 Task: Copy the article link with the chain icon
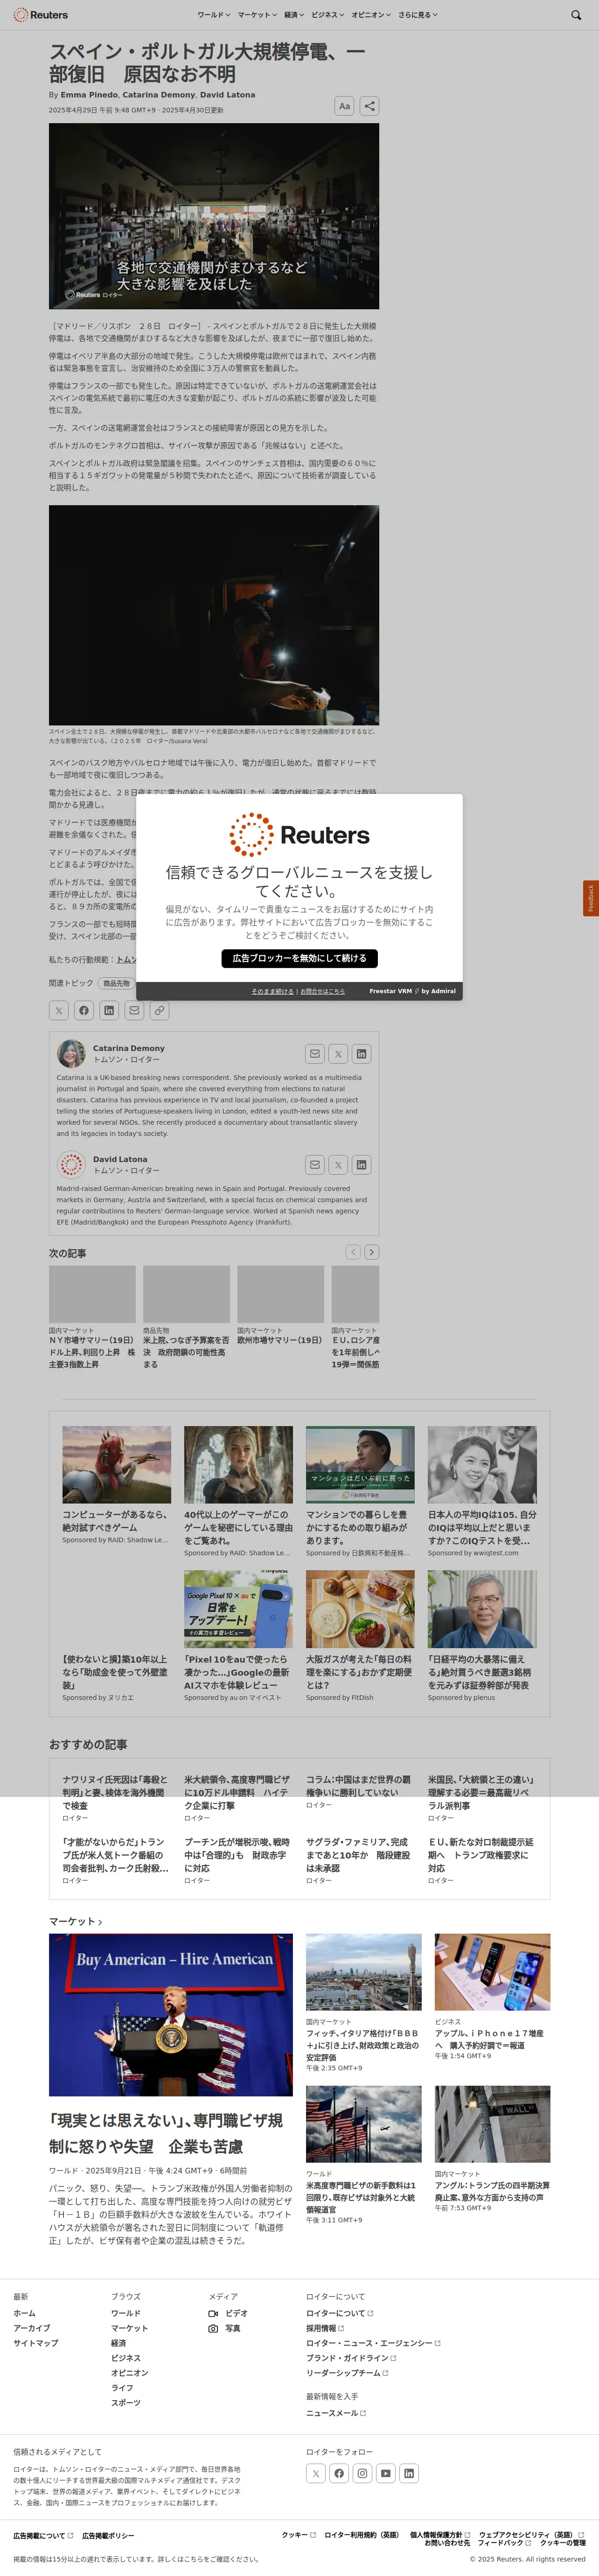[159, 1010]
